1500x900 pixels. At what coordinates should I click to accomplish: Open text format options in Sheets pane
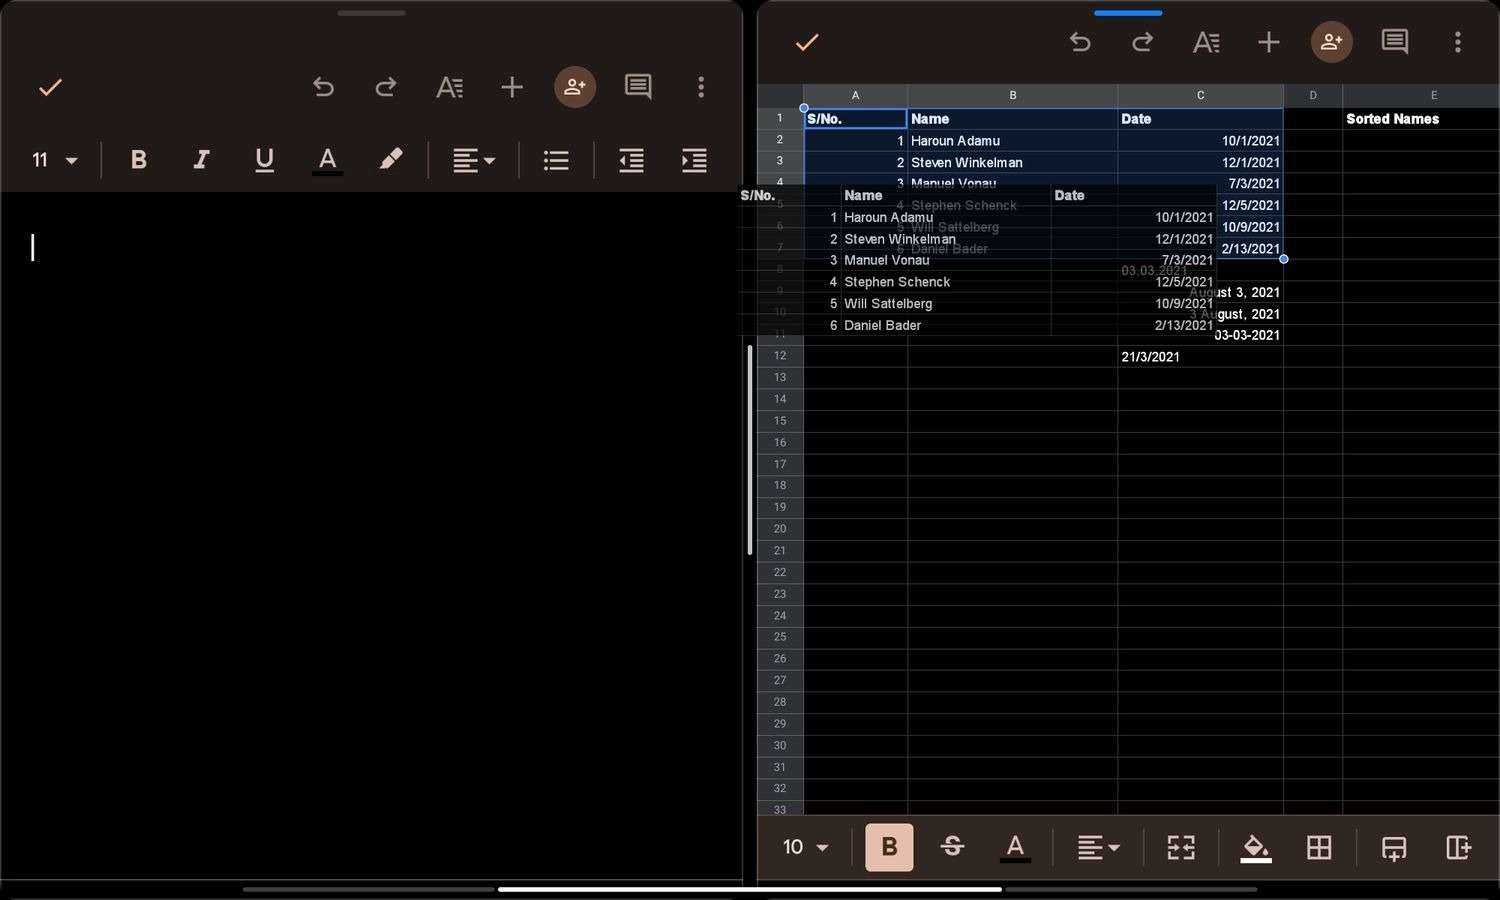pyautogui.click(x=1206, y=42)
